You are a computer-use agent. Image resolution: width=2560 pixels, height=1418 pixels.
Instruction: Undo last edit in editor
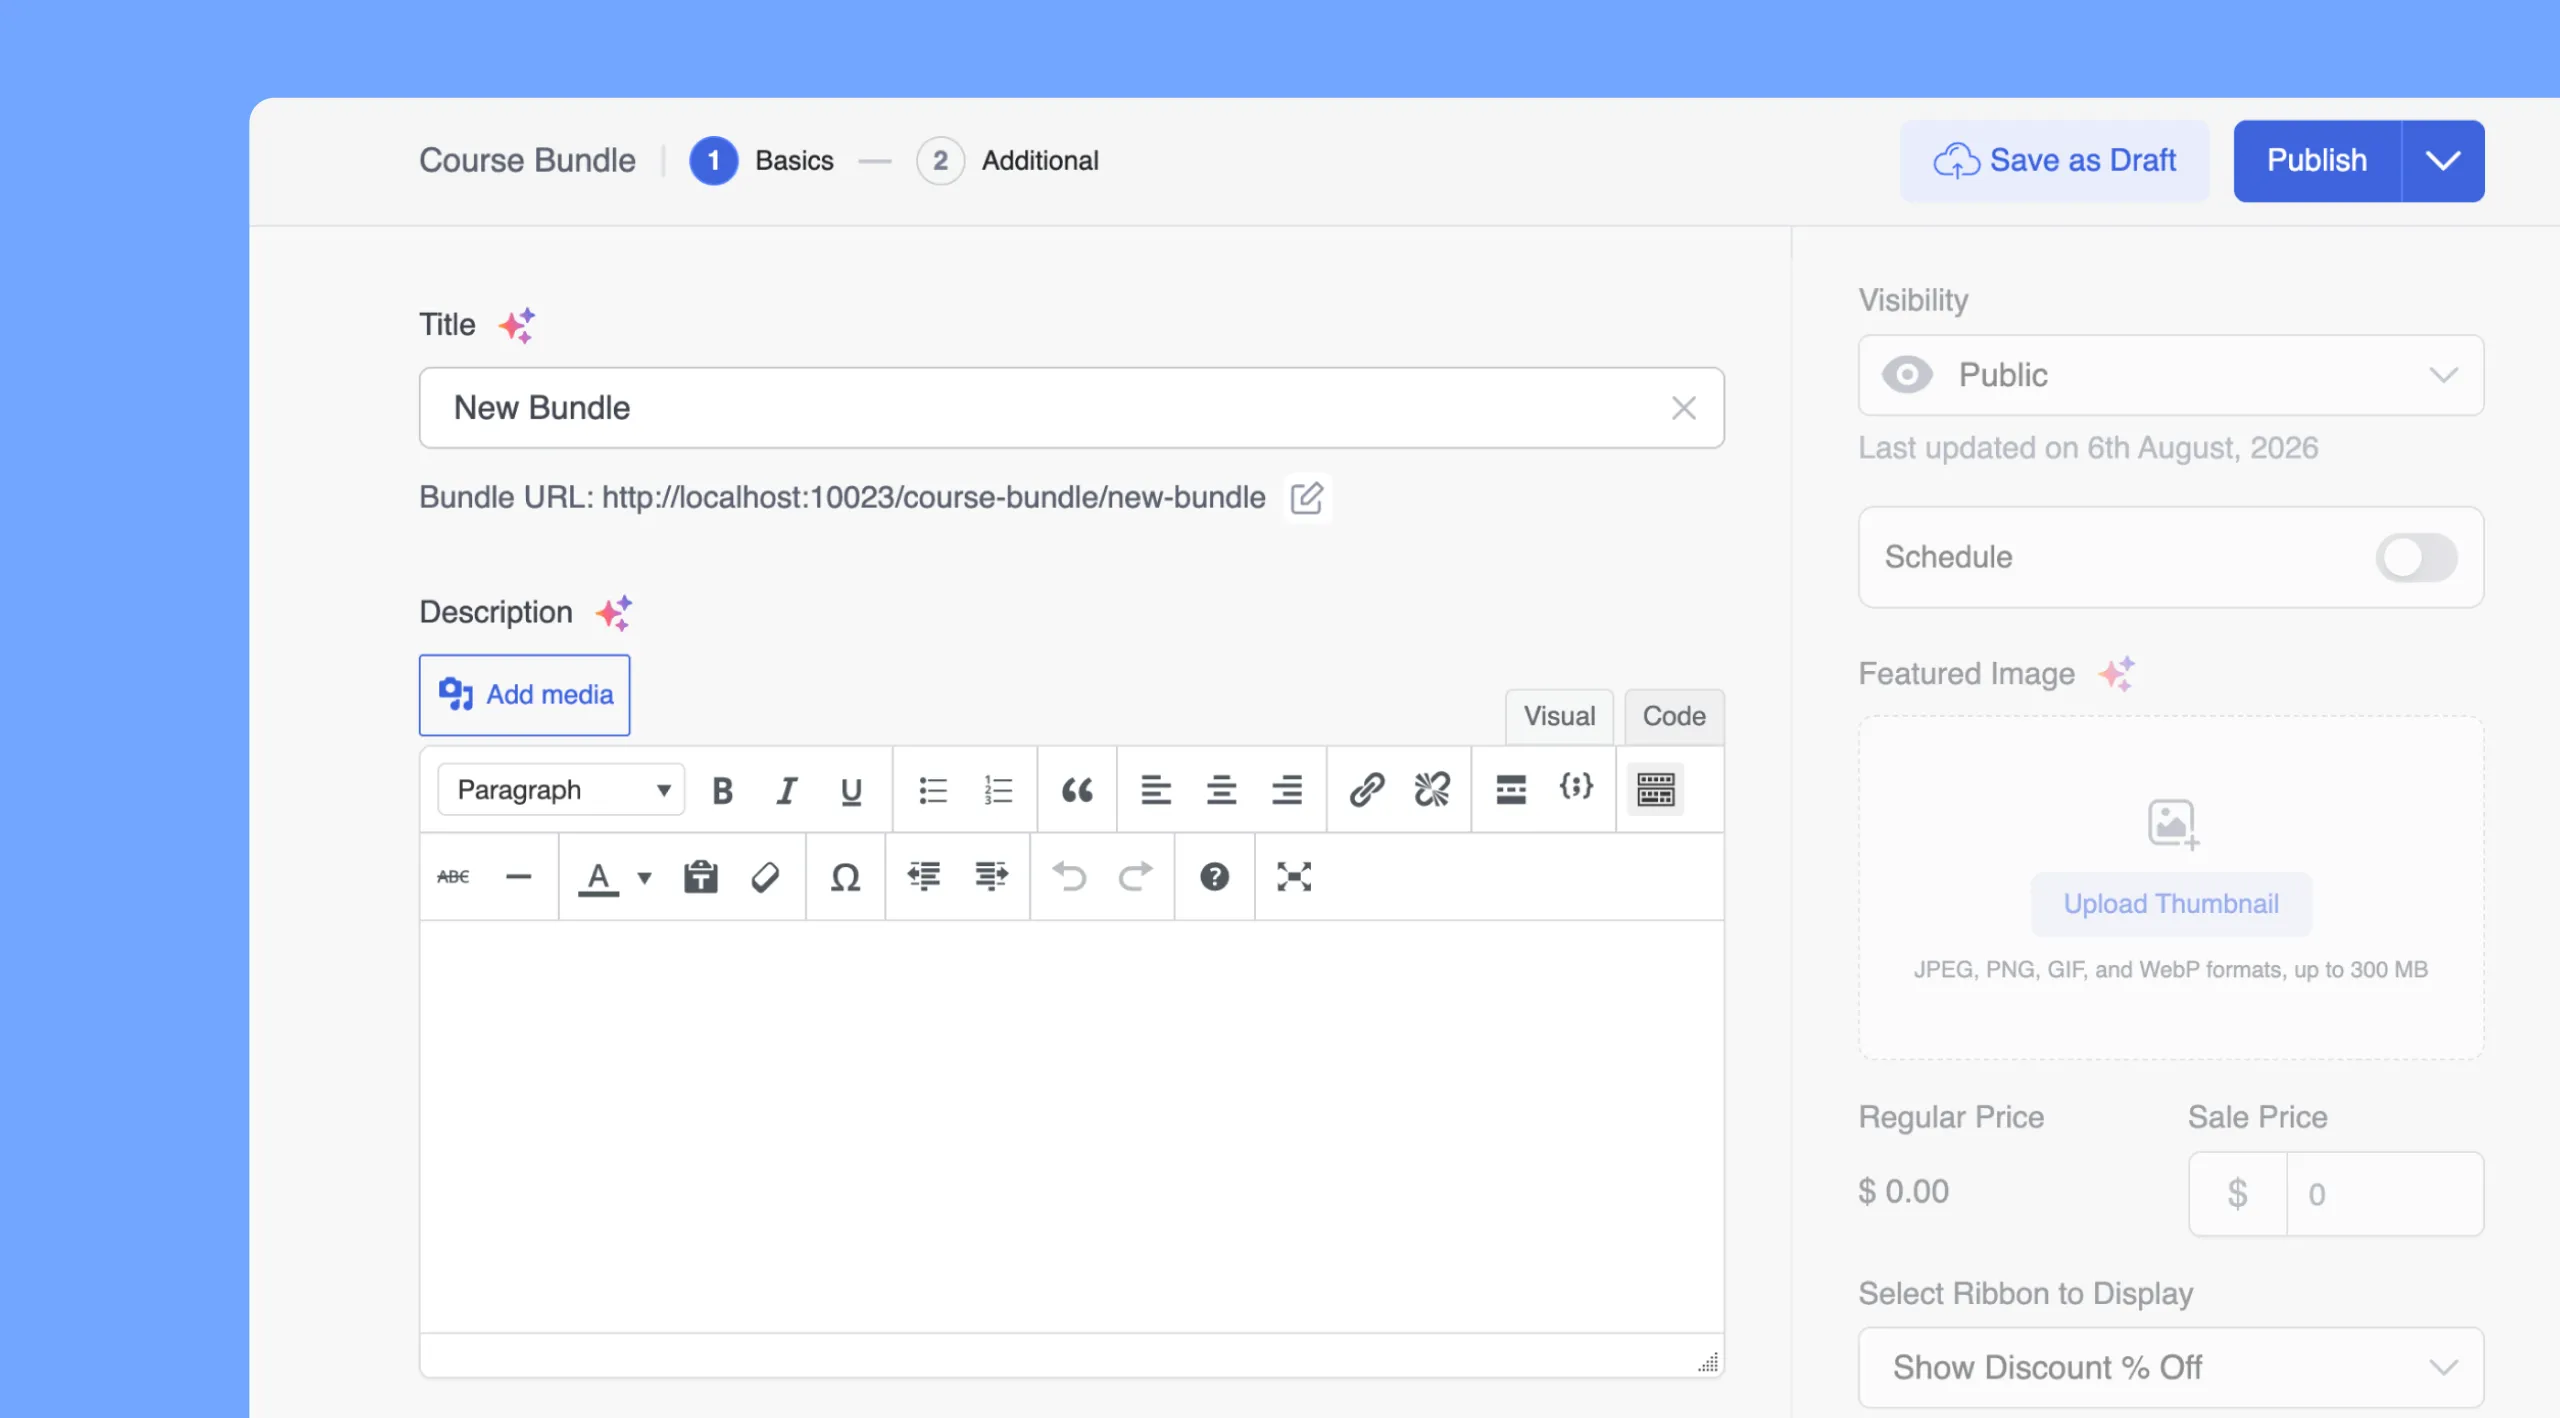pyautogui.click(x=1069, y=877)
